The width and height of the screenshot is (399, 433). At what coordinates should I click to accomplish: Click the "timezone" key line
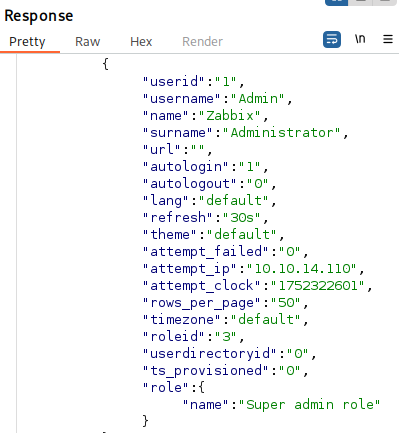click(x=226, y=319)
